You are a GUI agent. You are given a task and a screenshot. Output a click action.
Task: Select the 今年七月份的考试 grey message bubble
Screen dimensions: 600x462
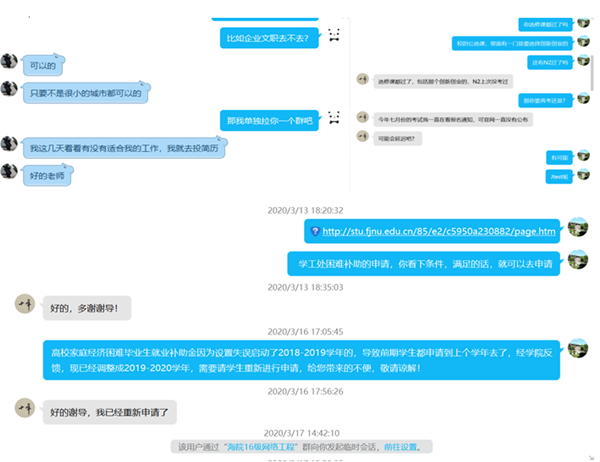click(453, 119)
